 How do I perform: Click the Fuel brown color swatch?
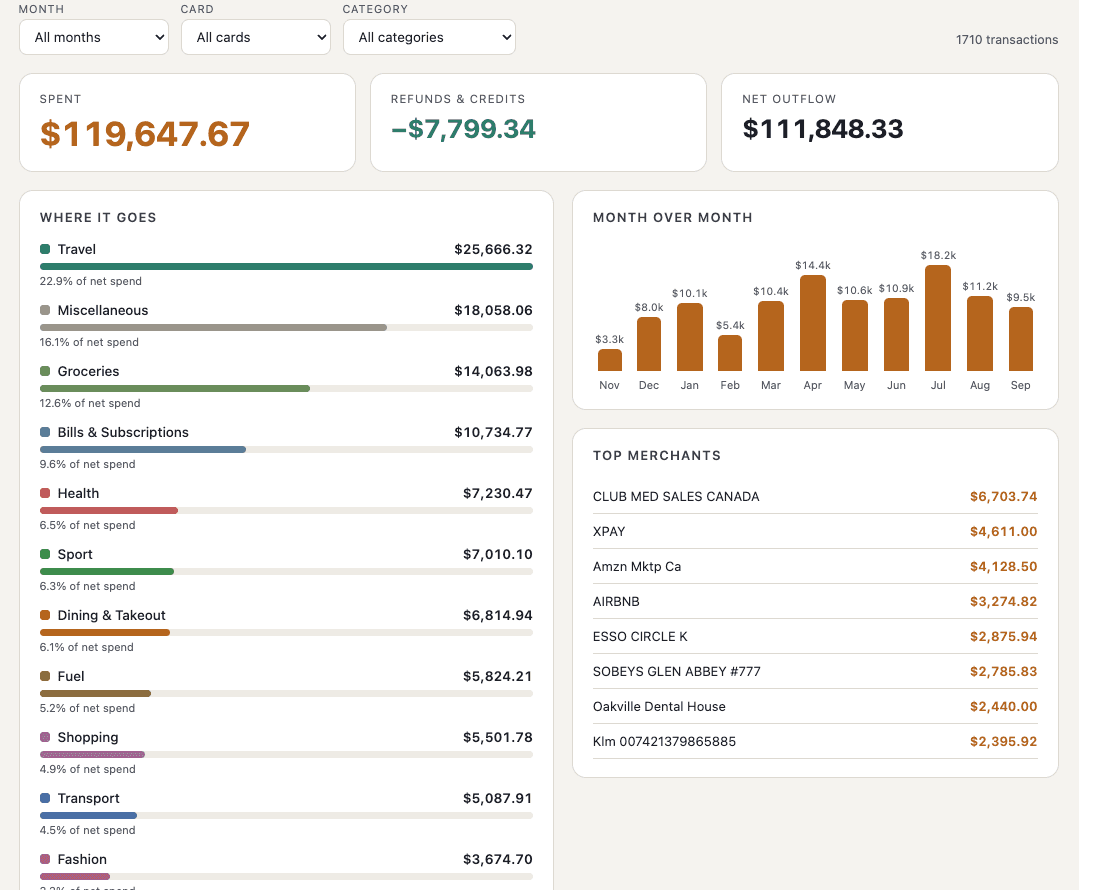46,676
